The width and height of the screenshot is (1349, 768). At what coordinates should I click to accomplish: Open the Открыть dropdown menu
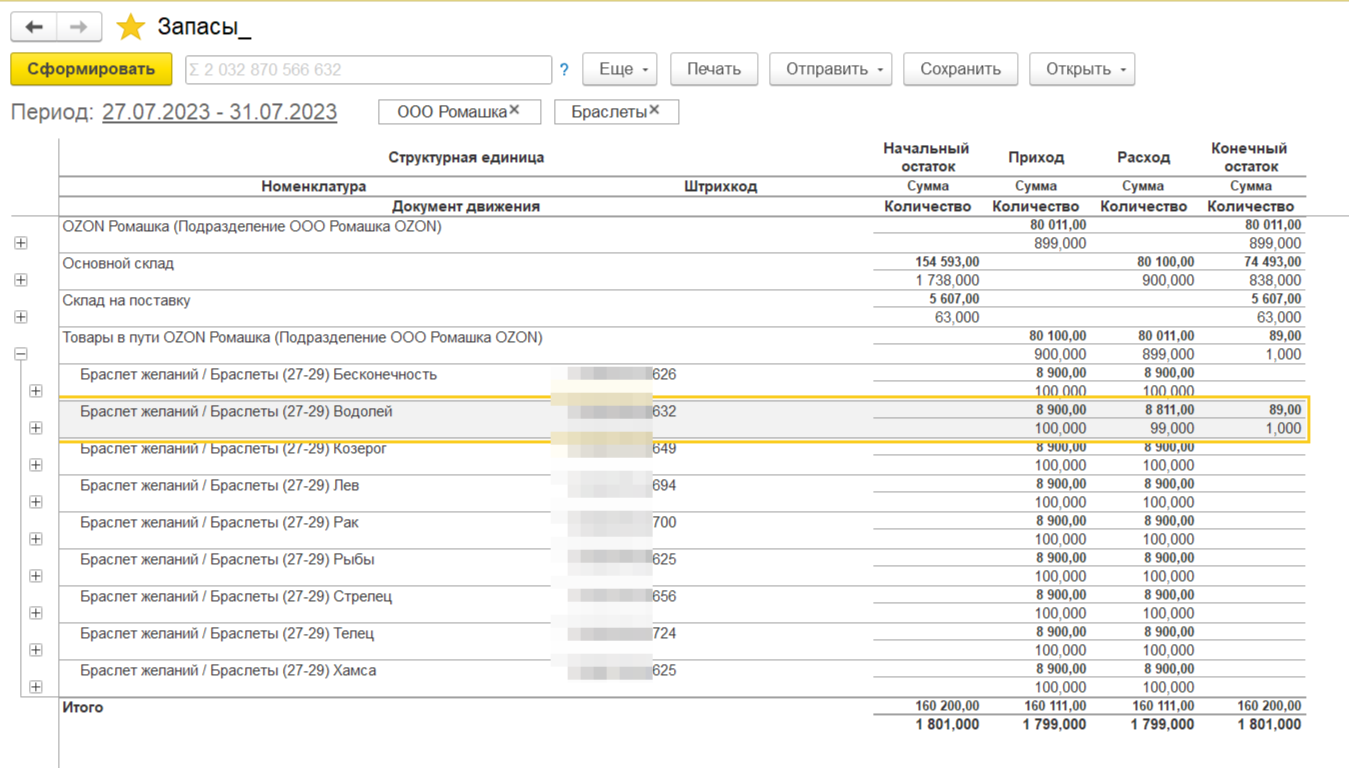click(x=1082, y=69)
